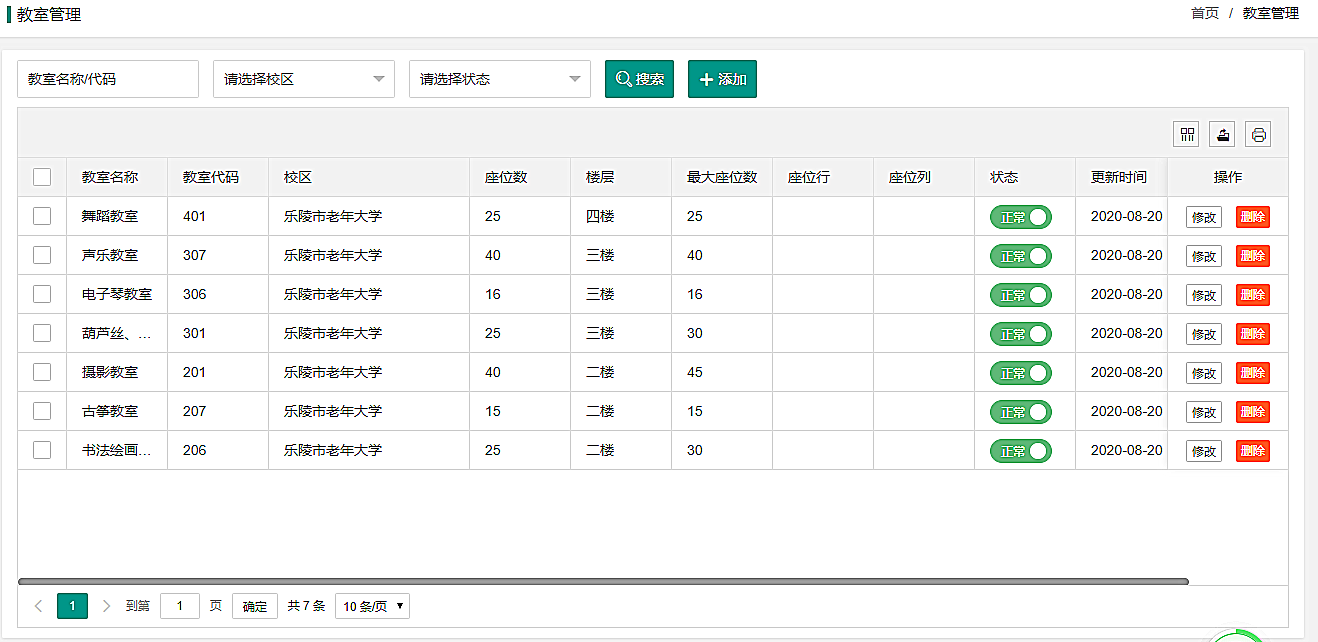The width and height of the screenshot is (1318, 642).
Task: Click the search button with magnifier icon
Action: [x=639, y=79]
